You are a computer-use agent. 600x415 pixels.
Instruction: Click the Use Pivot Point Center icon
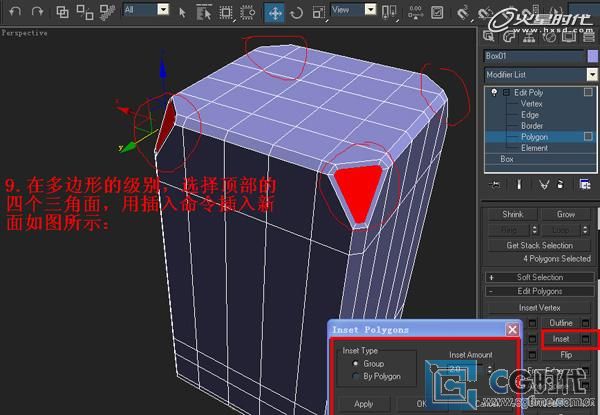[389, 12]
